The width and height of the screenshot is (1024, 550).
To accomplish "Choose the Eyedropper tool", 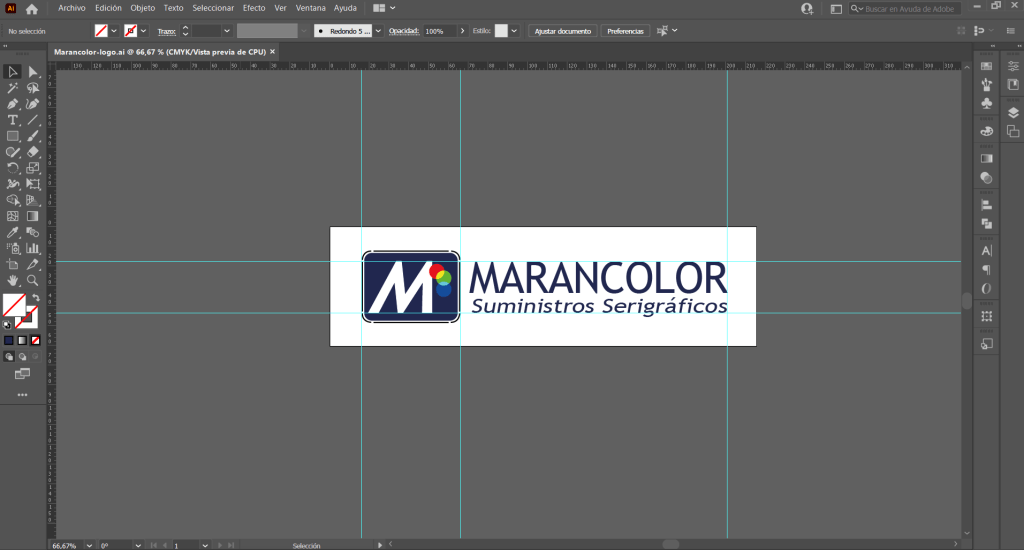I will click(x=13, y=232).
